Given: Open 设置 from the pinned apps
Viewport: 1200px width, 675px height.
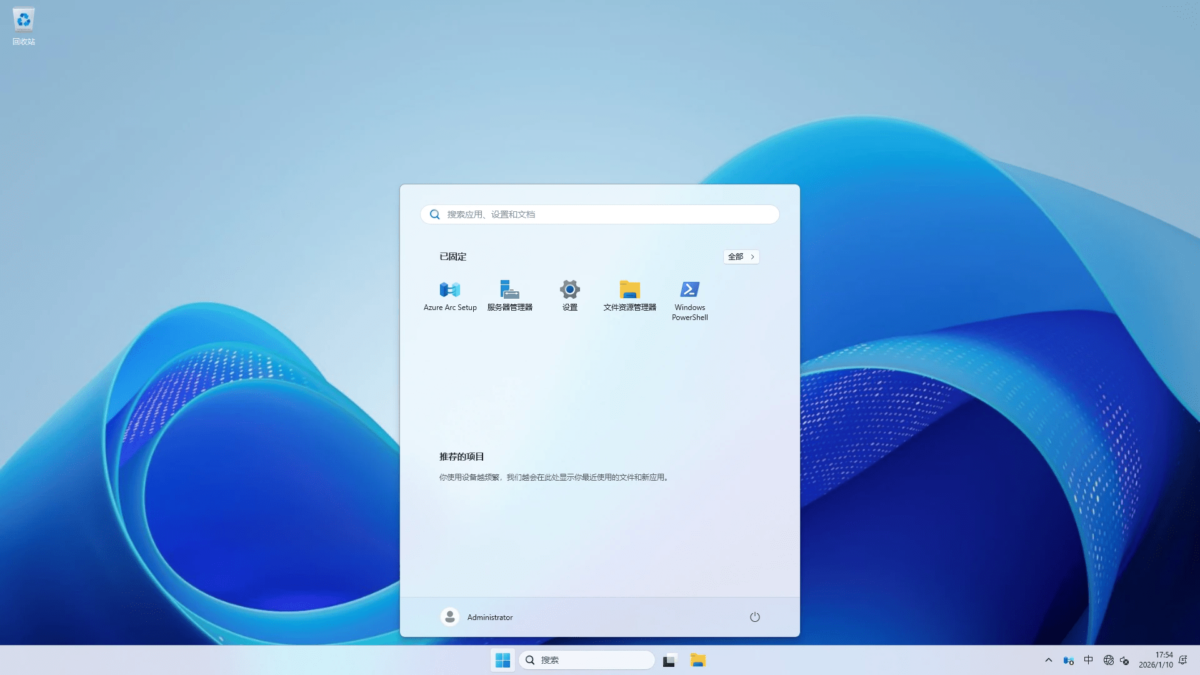Looking at the screenshot, I should pyautogui.click(x=568, y=290).
